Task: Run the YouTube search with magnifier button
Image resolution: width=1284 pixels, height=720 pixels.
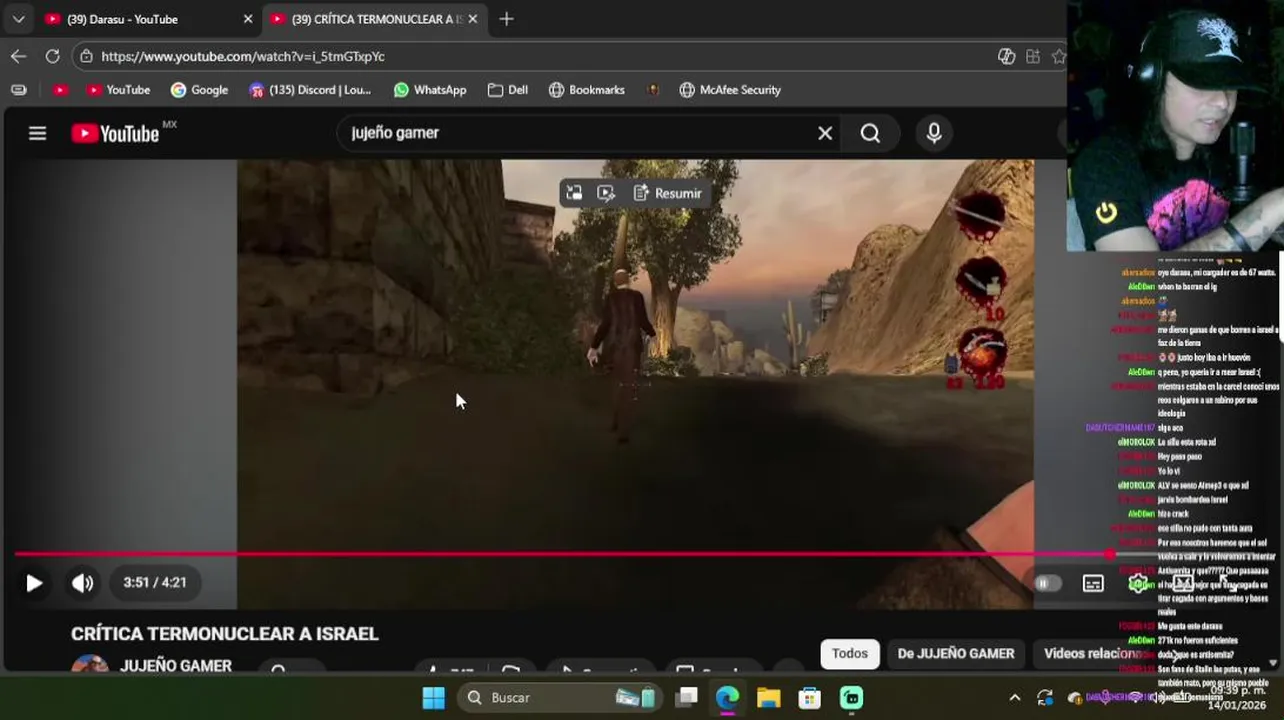Action: pos(870,133)
